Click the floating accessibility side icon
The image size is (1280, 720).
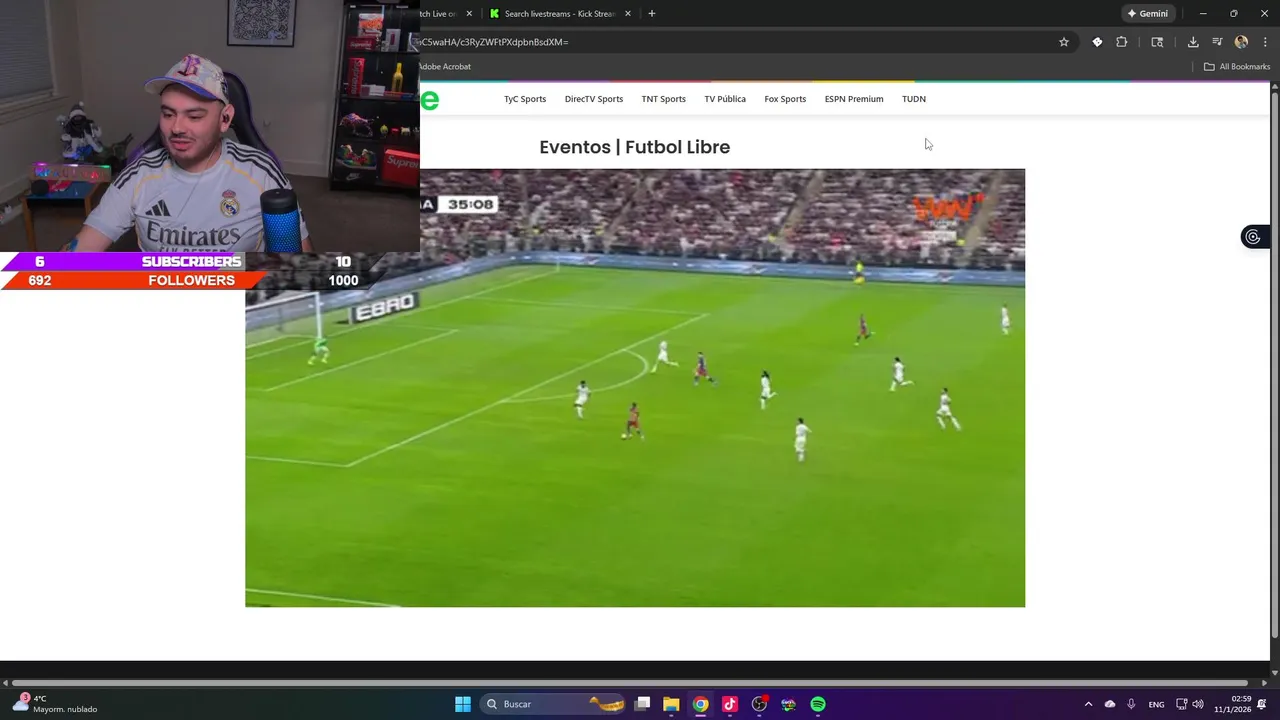pyautogui.click(x=1253, y=237)
